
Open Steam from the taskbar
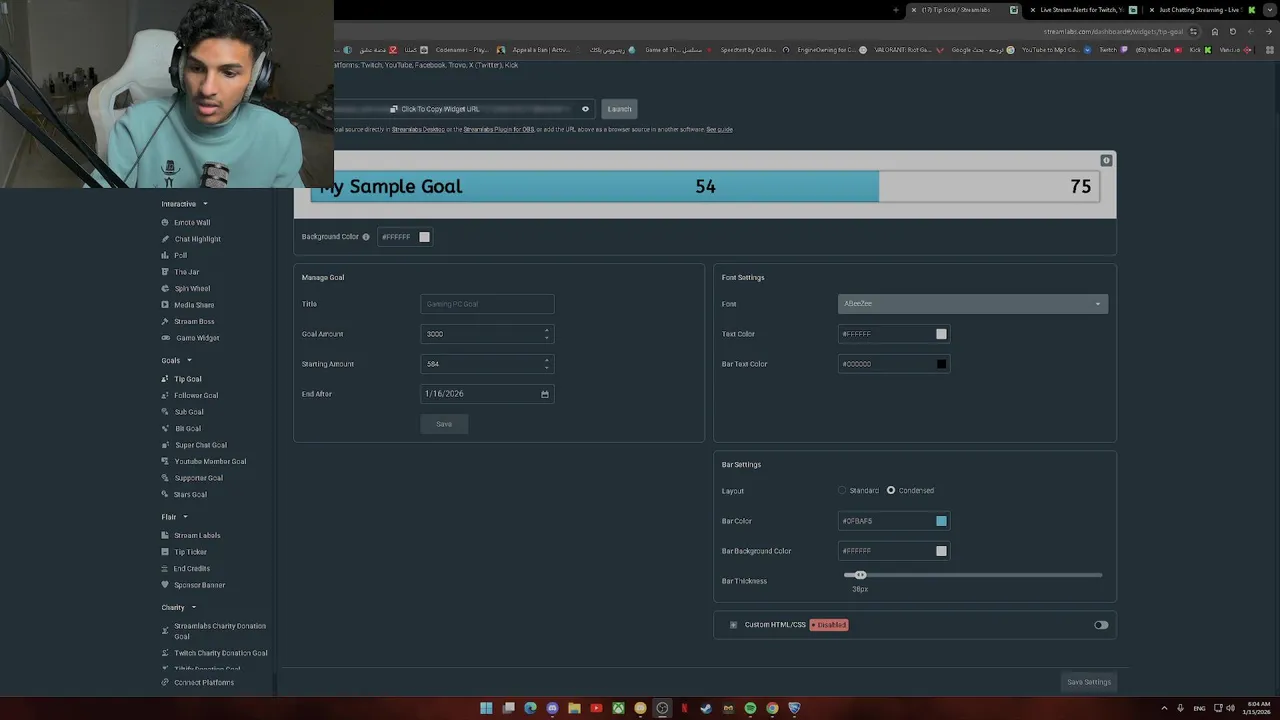(x=706, y=708)
